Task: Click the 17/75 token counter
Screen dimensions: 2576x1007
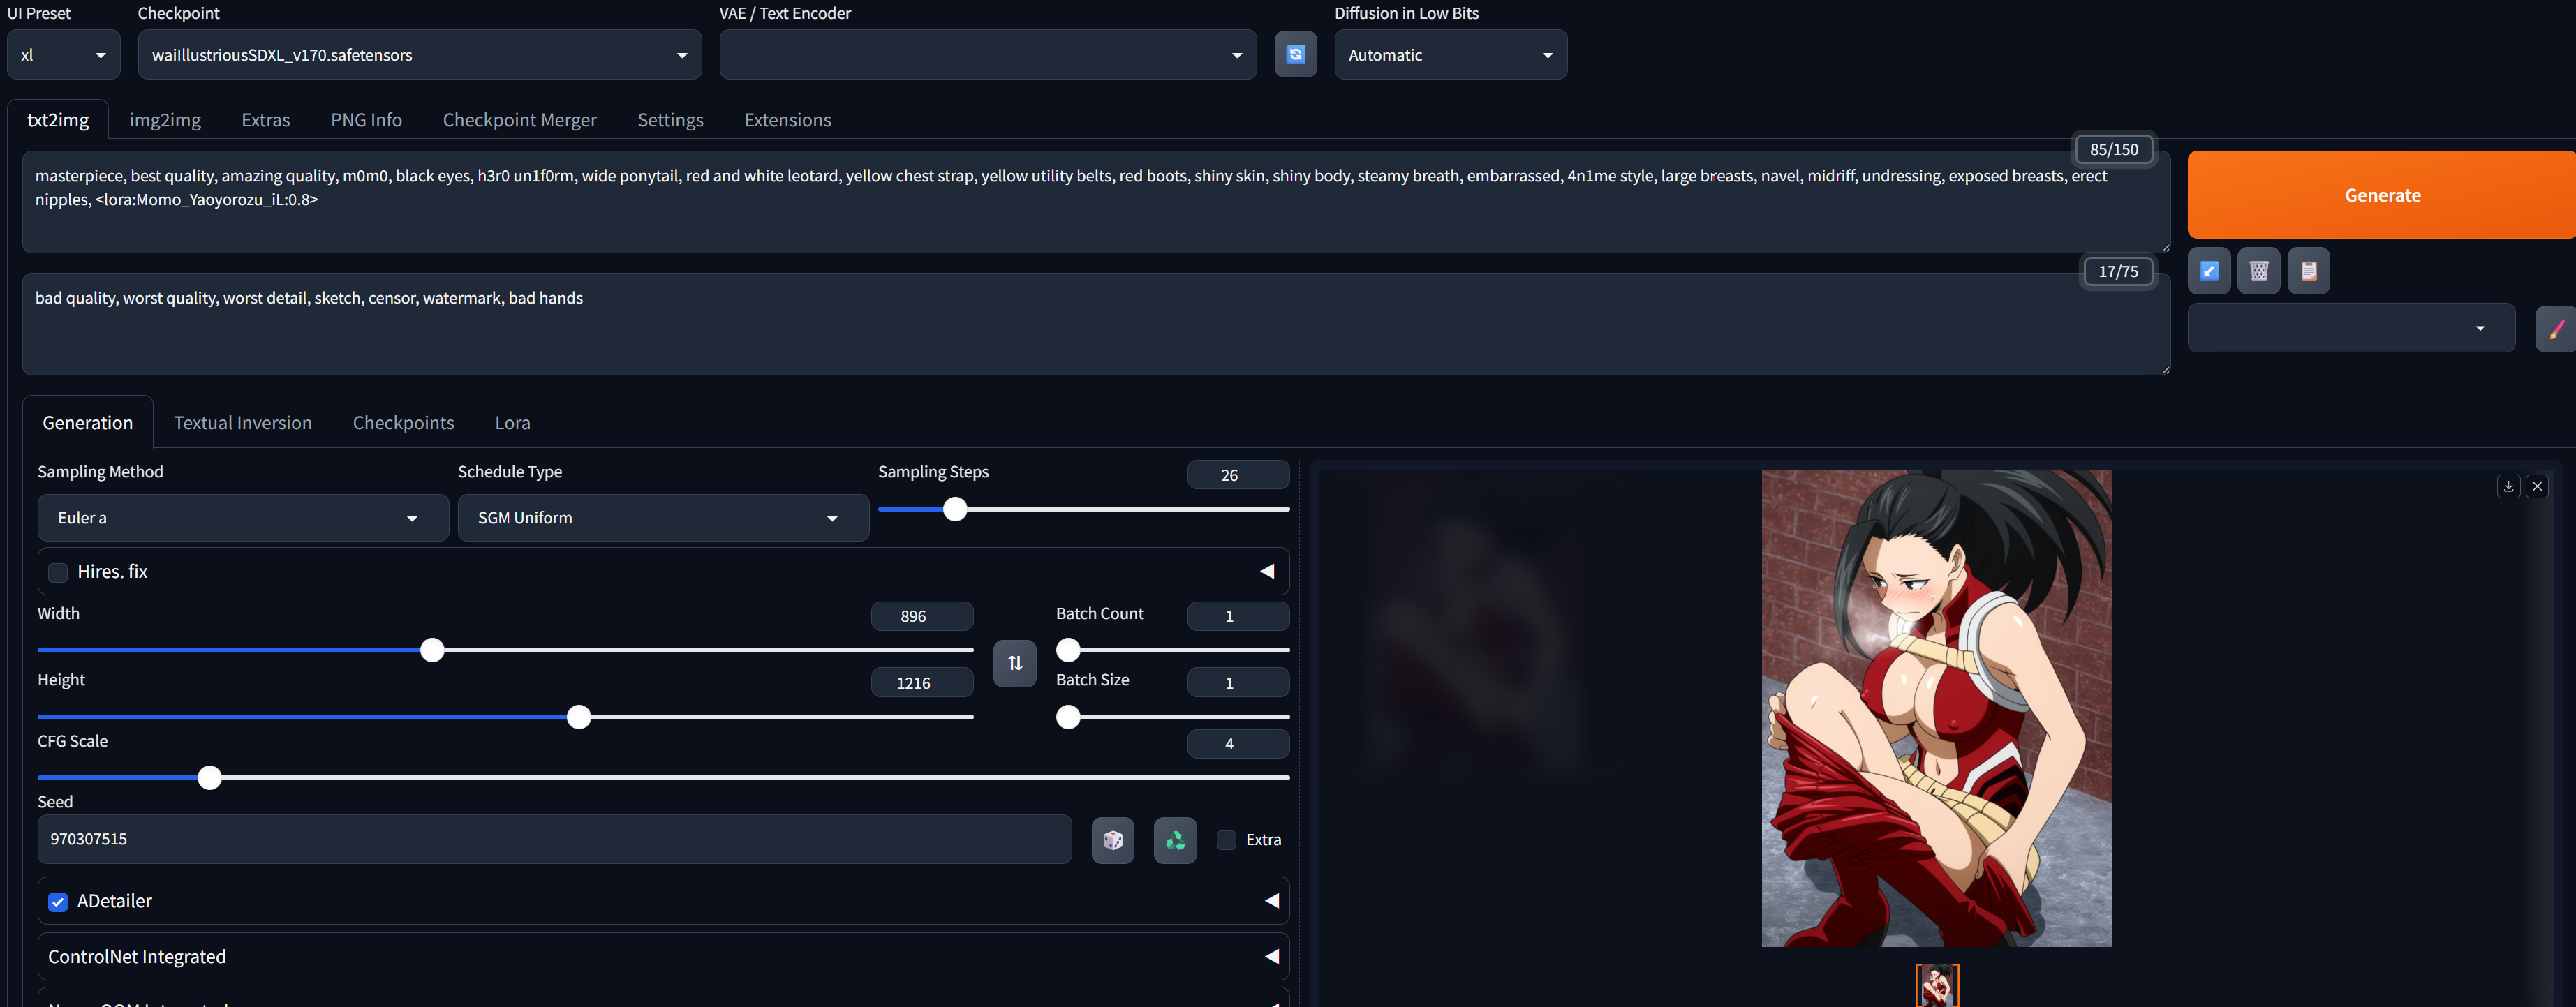Action: (2118, 271)
